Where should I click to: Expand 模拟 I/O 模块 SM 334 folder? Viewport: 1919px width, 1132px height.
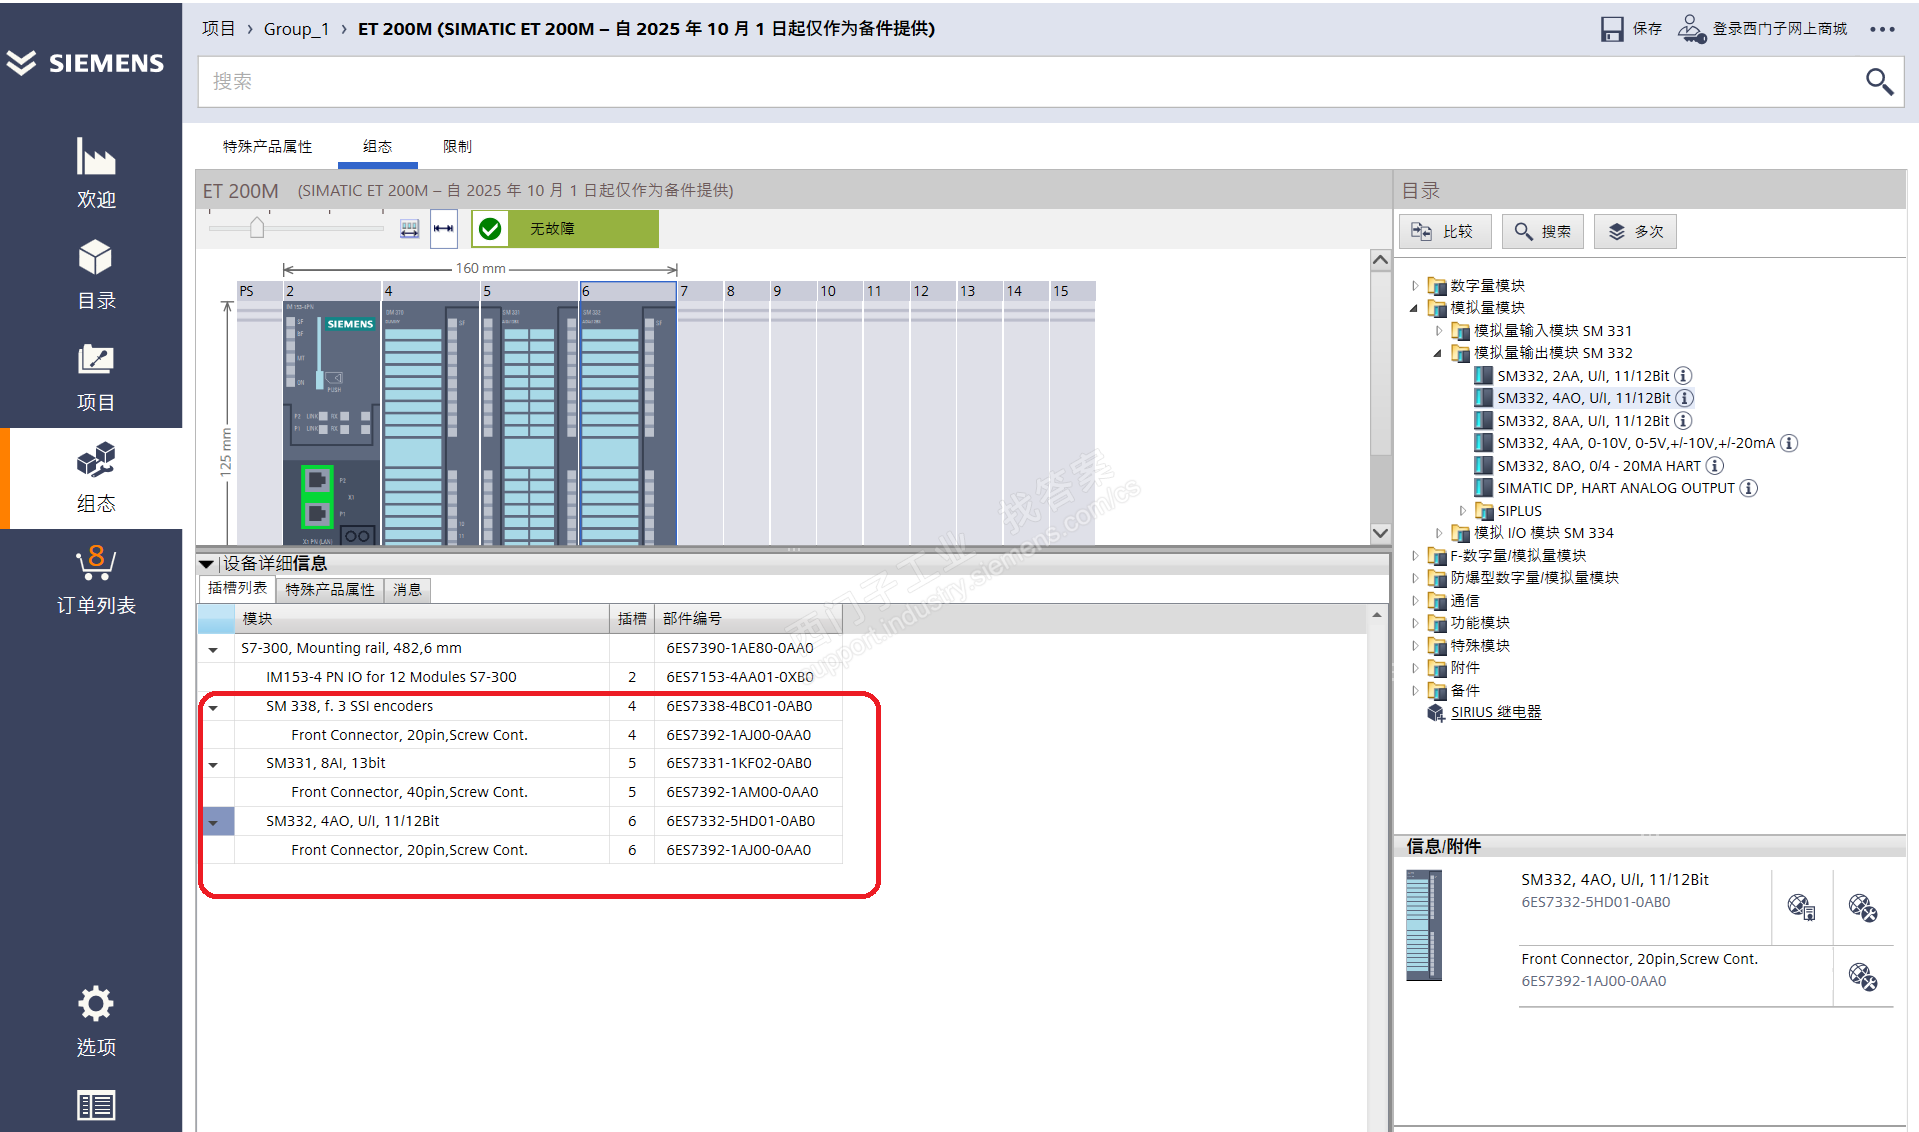coord(1438,533)
